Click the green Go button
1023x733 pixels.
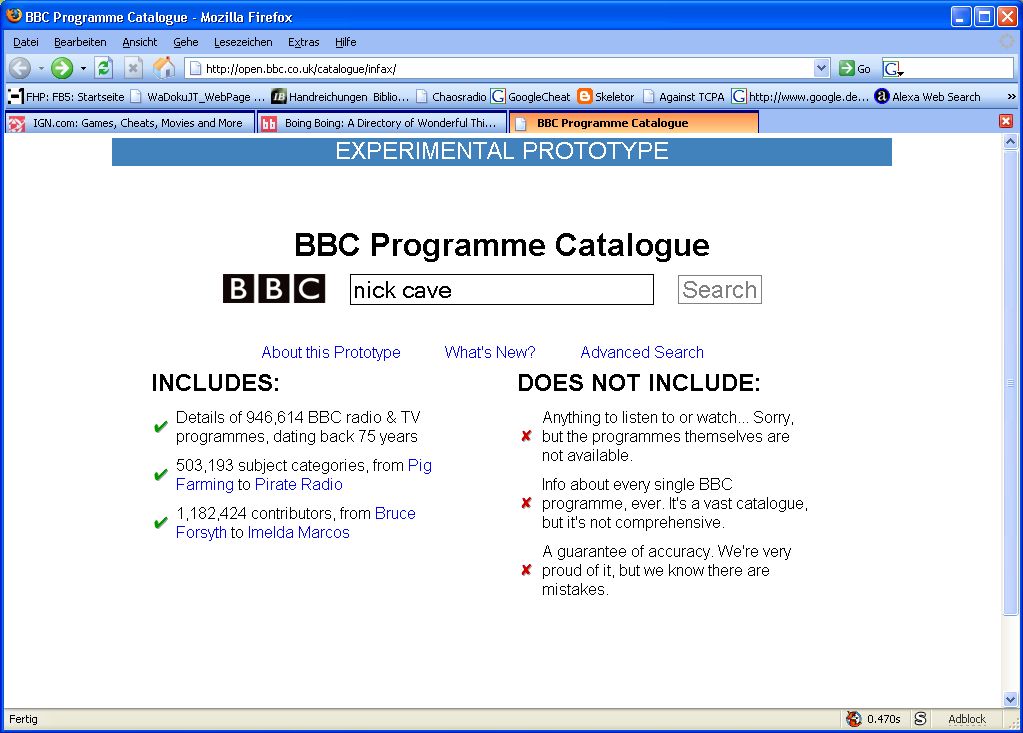pyautogui.click(x=855, y=68)
